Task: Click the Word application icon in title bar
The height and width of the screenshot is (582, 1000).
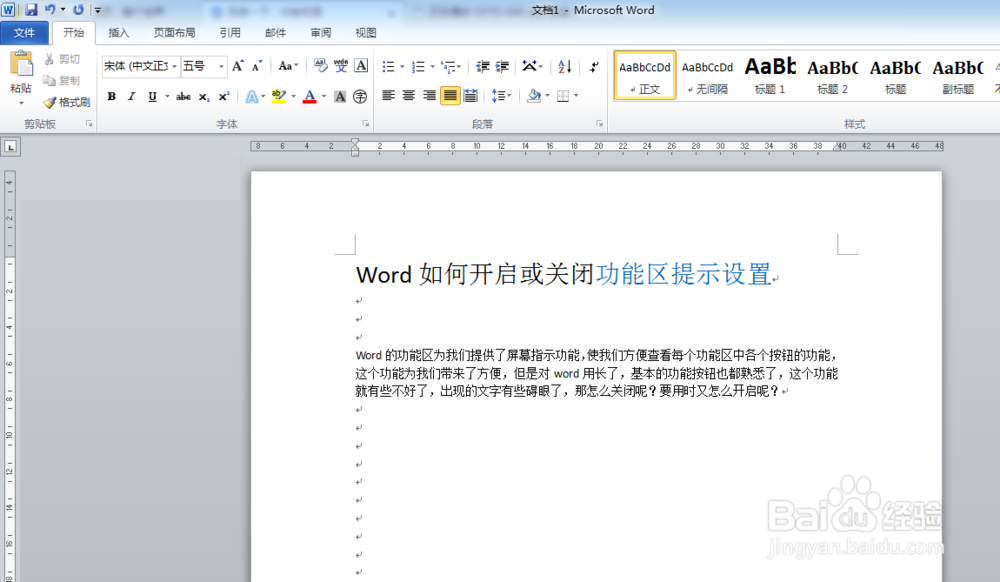Action: pyautogui.click(x=8, y=10)
